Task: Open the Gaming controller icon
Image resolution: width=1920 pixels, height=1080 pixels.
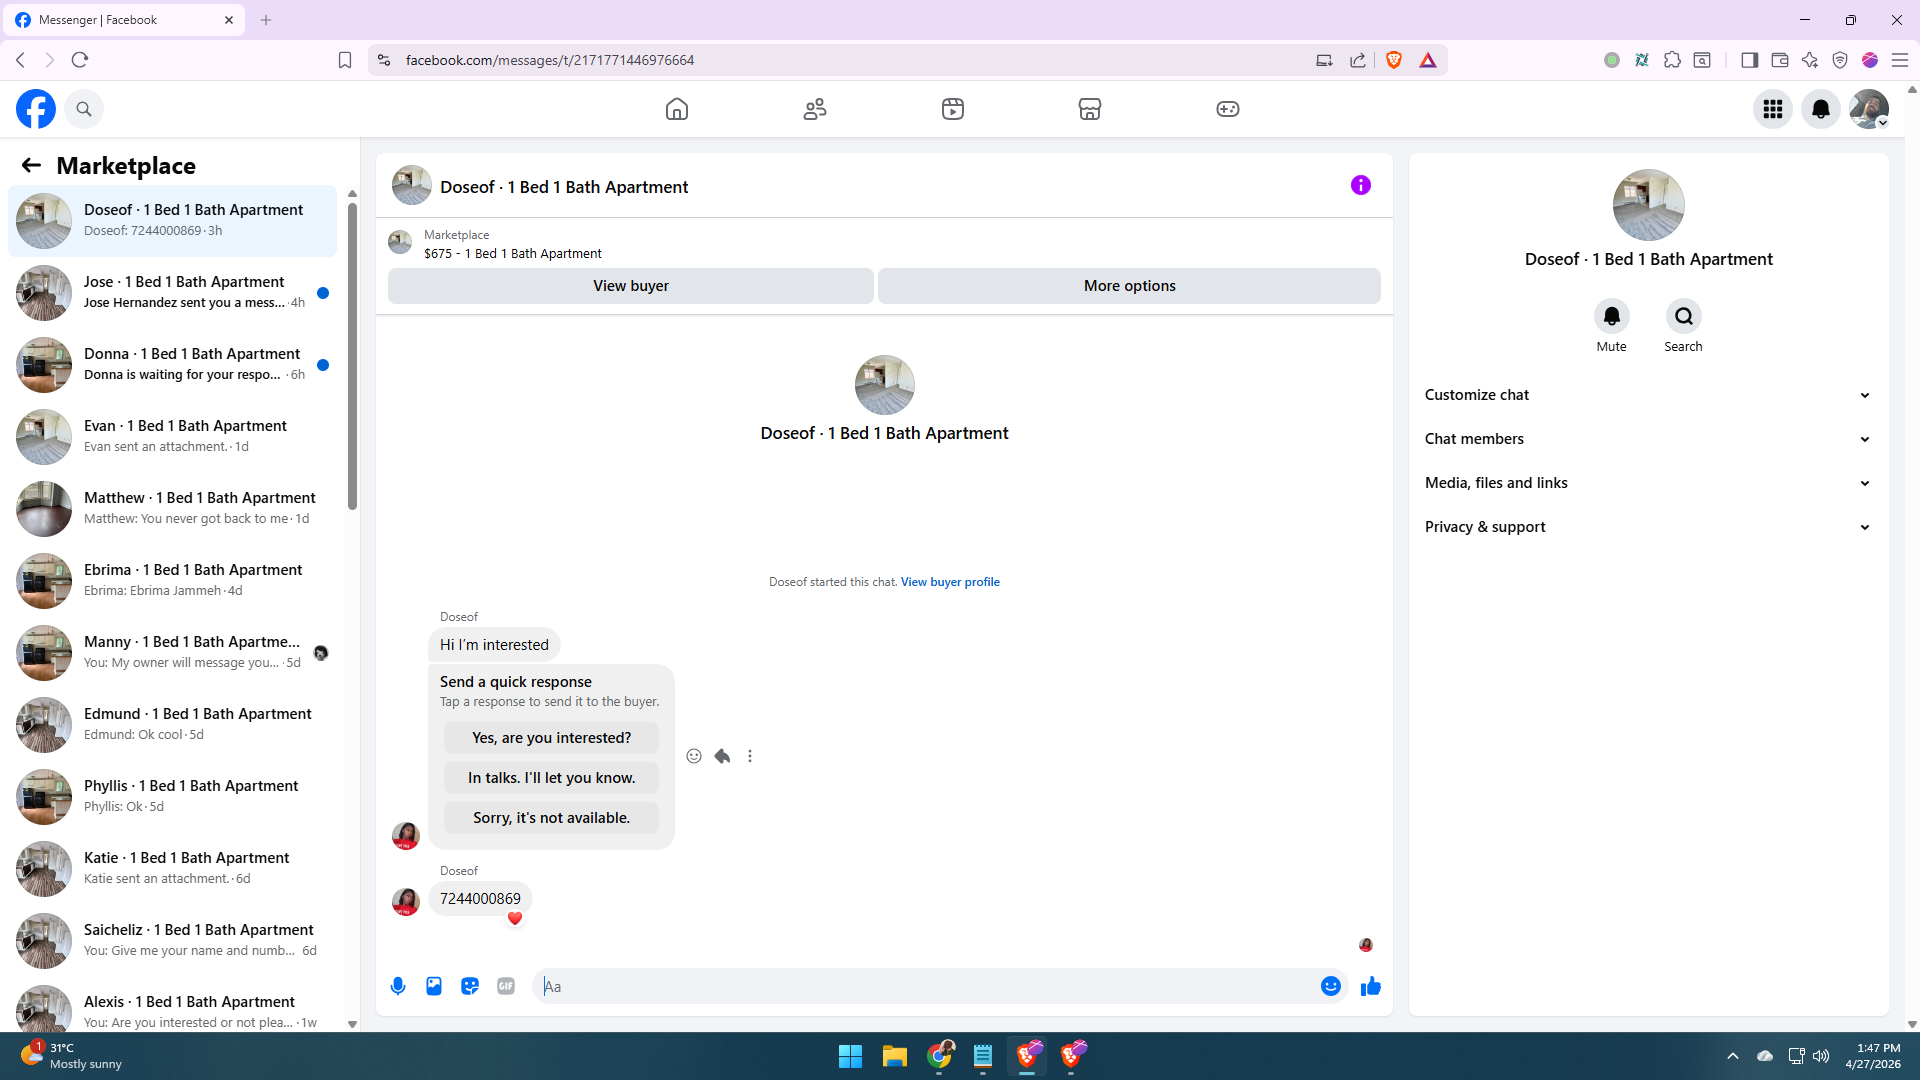Action: pyautogui.click(x=1228, y=109)
